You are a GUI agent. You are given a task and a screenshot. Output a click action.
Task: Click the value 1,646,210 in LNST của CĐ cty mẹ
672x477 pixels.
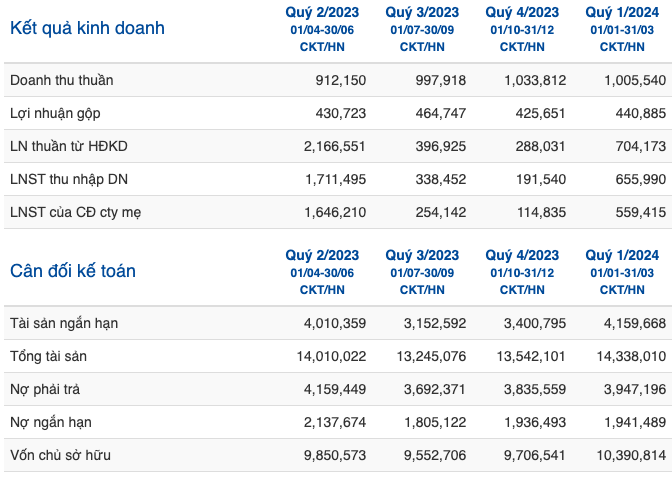coord(336,212)
